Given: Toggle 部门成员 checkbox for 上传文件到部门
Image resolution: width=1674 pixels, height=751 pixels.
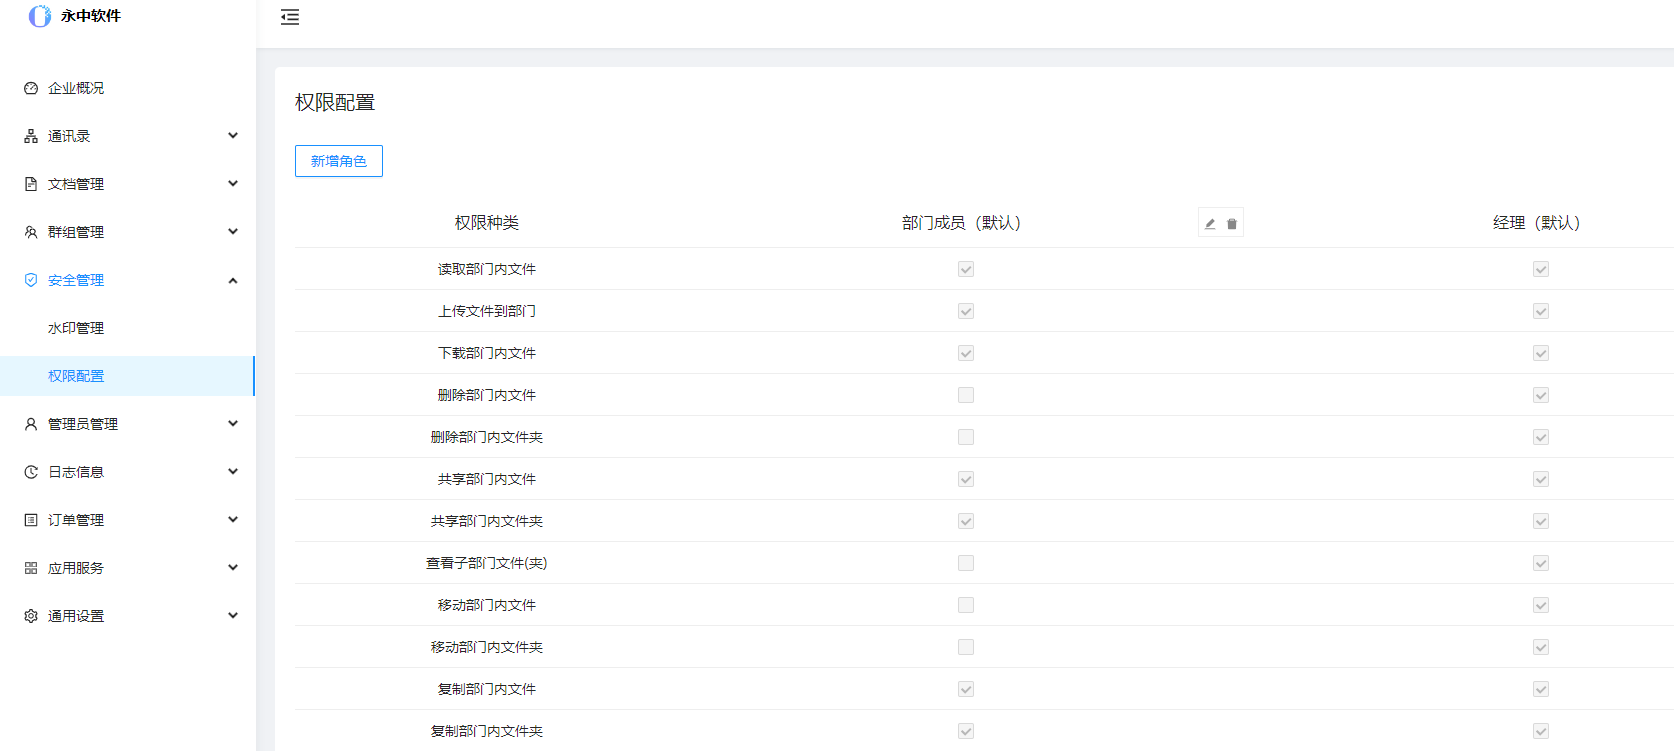Looking at the screenshot, I should click(966, 311).
